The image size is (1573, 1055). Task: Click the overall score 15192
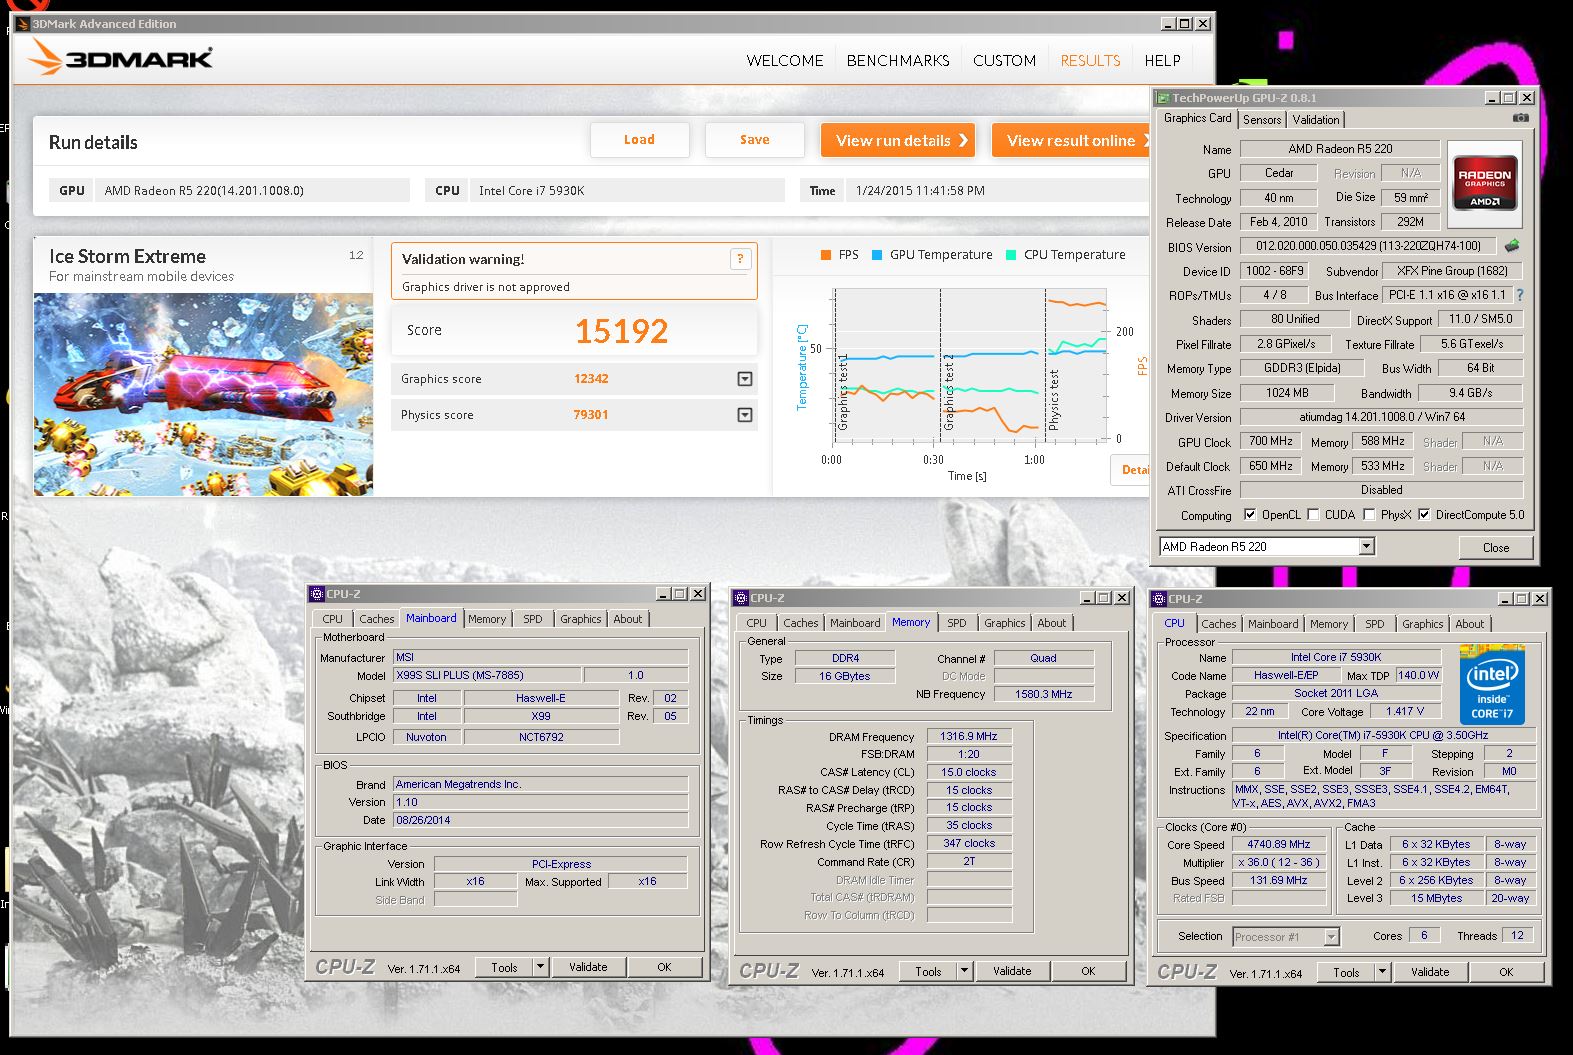[x=621, y=331]
